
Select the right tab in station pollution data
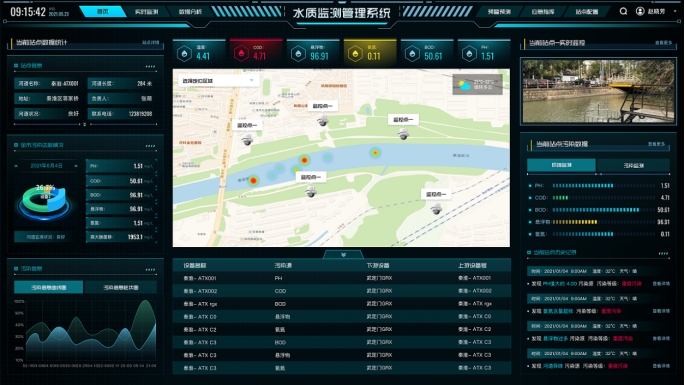tap(633, 165)
